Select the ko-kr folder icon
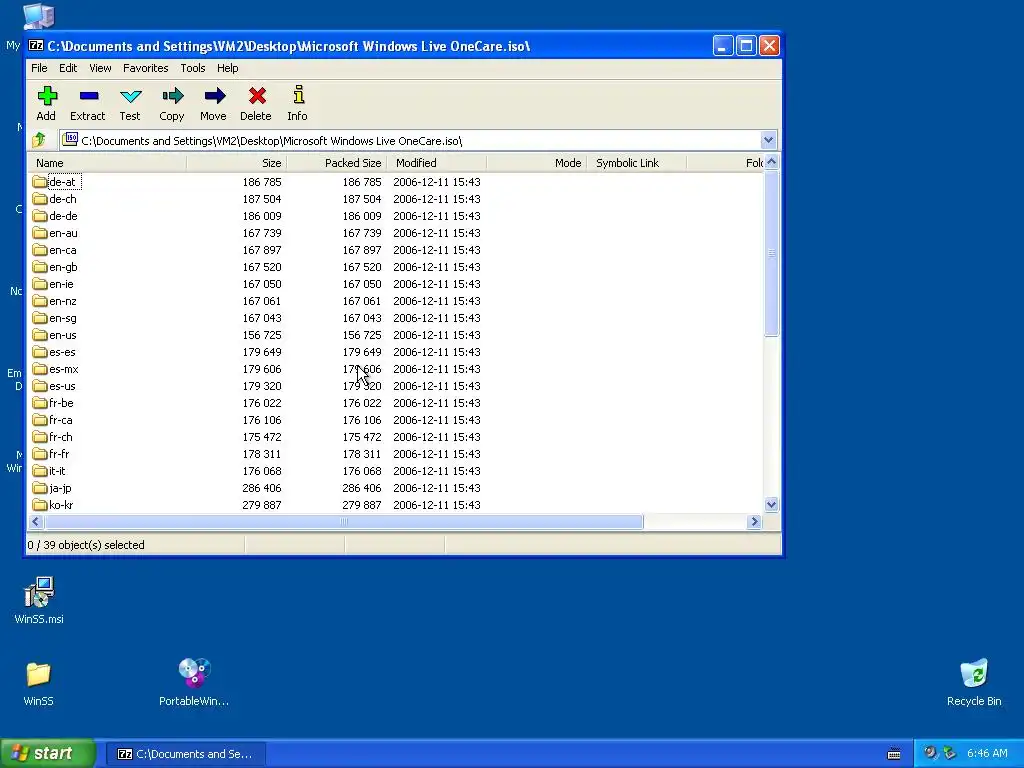 coord(40,504)
